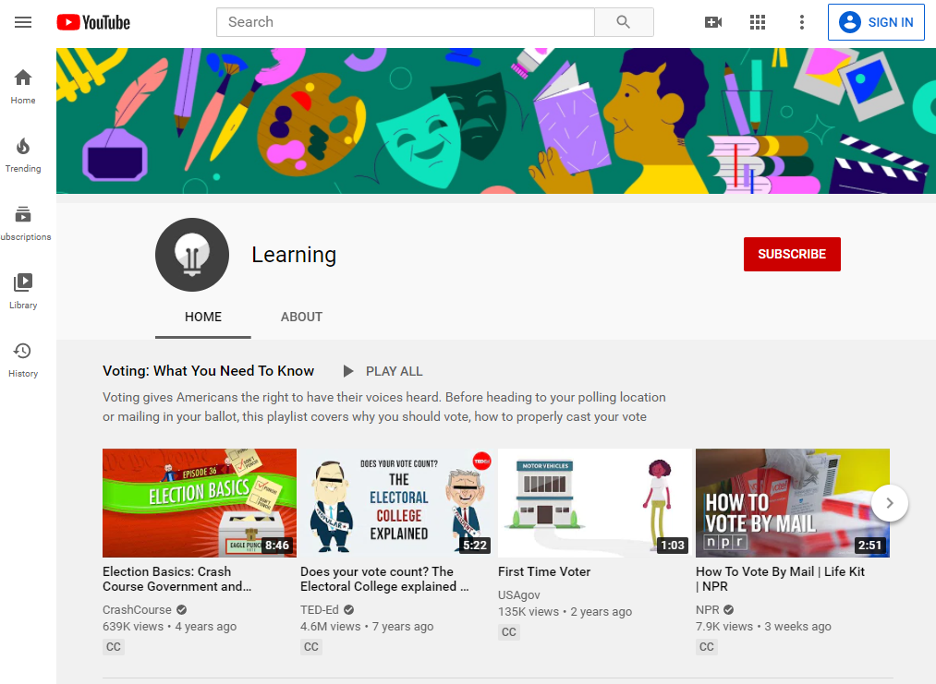This screenshot has width=936, height=684.
Task: Click the 8:46 duration label
Action: pyautogui.click(x=278, y=545)
